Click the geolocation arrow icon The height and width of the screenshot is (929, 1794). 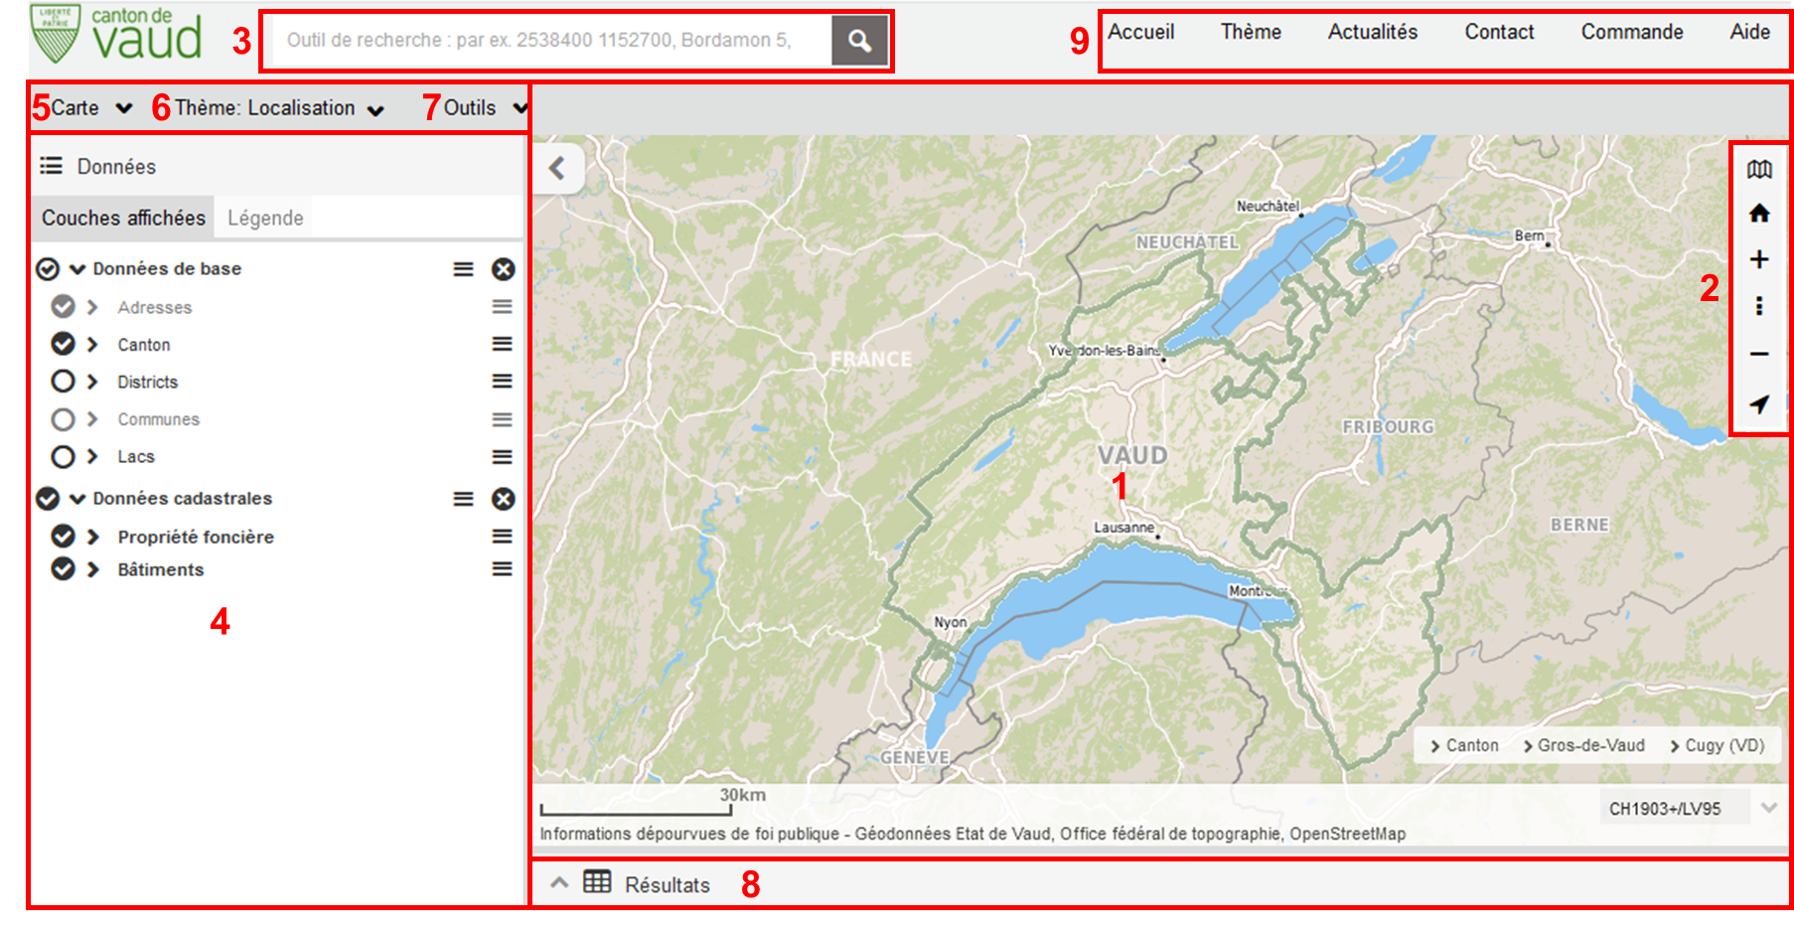(x=1759, y=404)
